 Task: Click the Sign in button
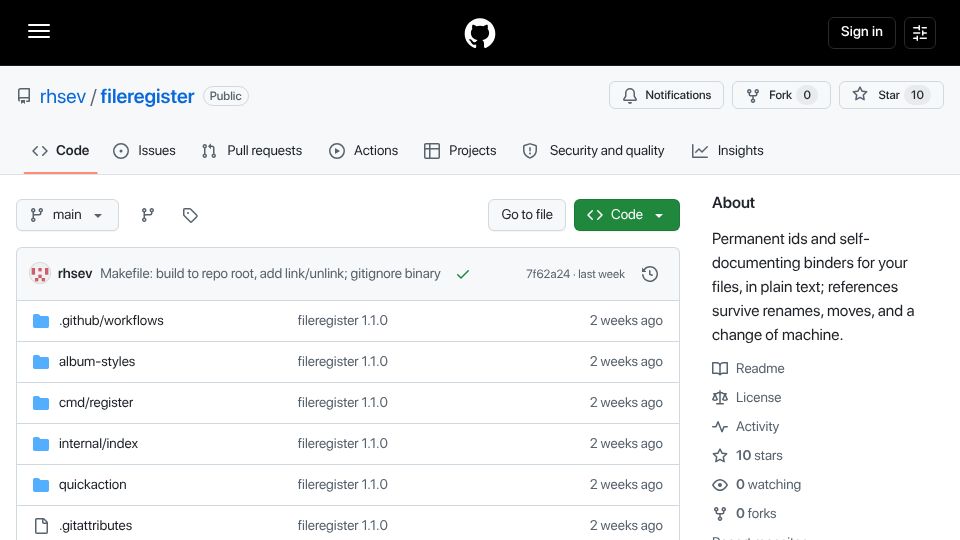click(861, 32)
